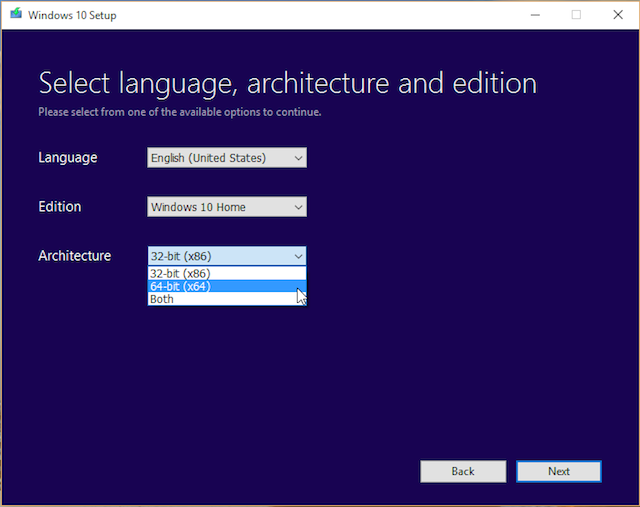Screen dimensions: 640x507
Task: Click the 'Select language, architecture and edition' heading
Action: pyautogui.click(x=287, y=83)
